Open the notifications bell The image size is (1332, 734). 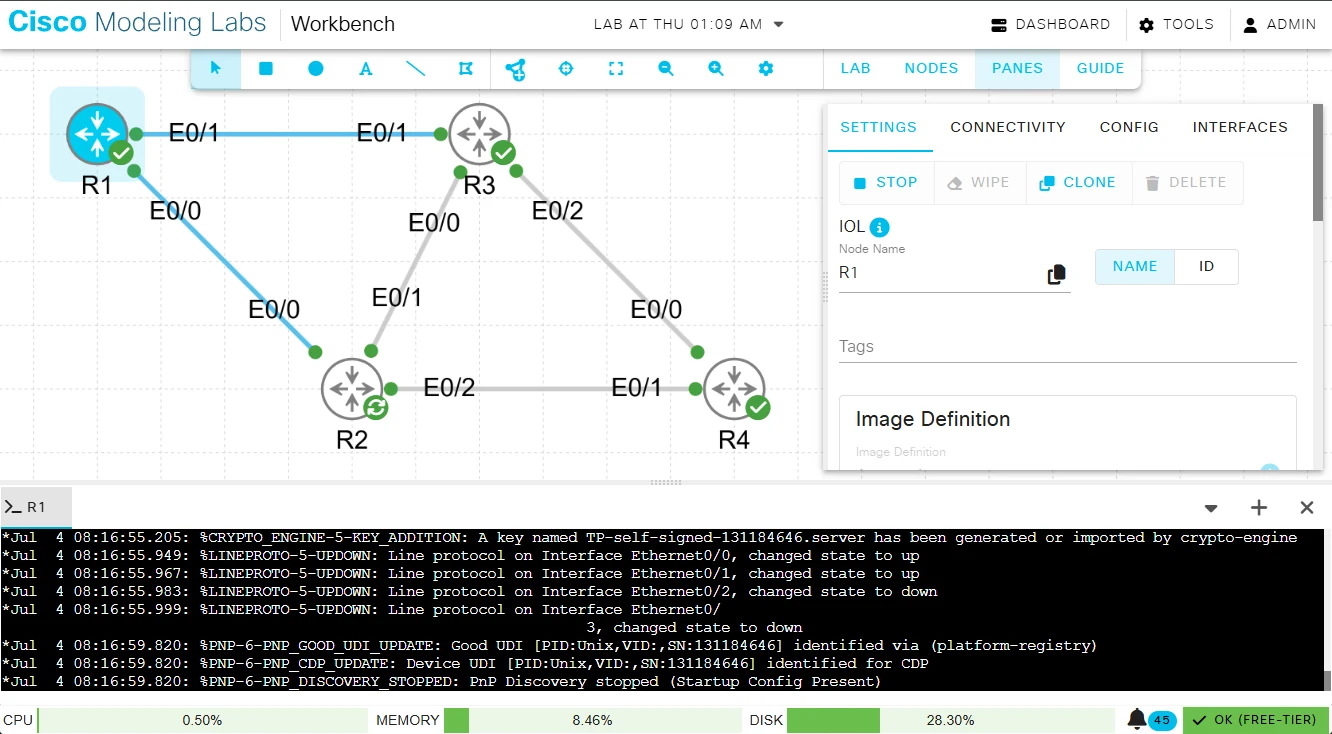tap(1137, 719)
